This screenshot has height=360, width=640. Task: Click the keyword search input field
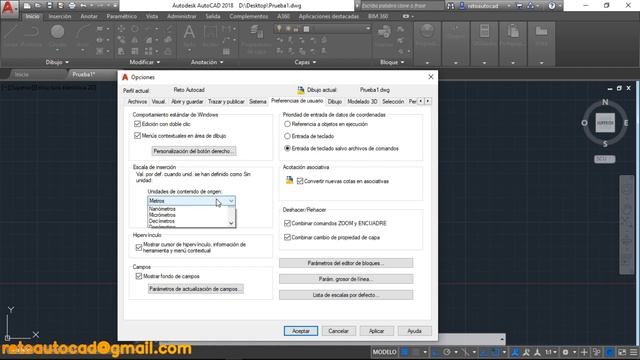(402, 6)
